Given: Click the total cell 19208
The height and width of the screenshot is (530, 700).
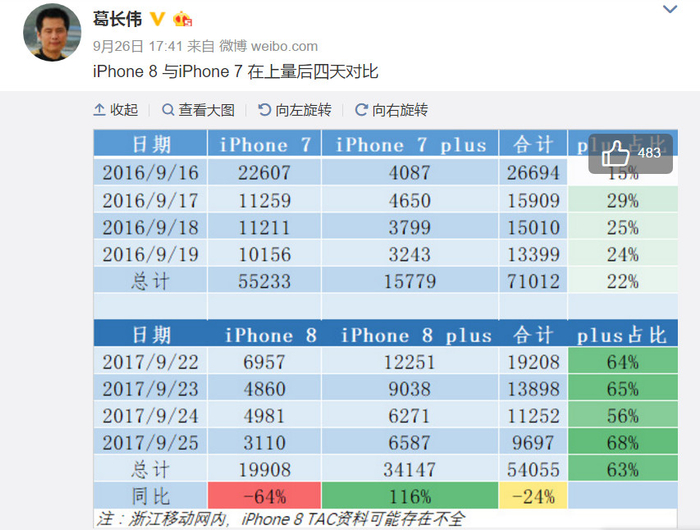Looking at the screenshot, I should coord(533,361).
